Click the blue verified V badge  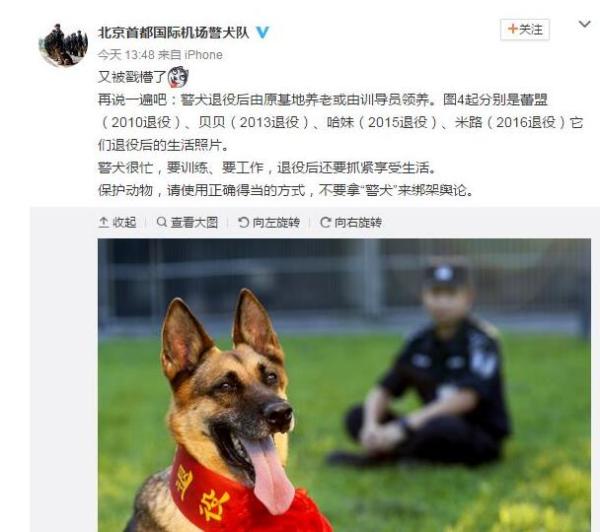coord(262,32)
